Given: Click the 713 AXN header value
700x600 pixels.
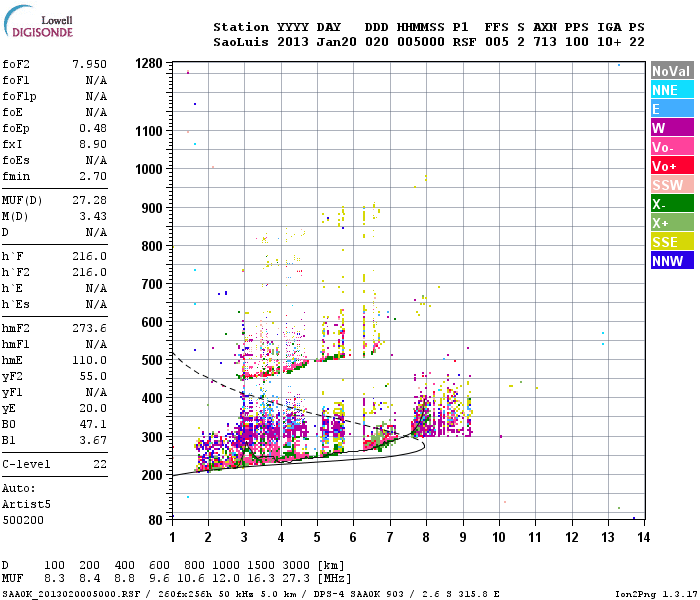Looking at the screenshot, I should (x=545, y=42).
